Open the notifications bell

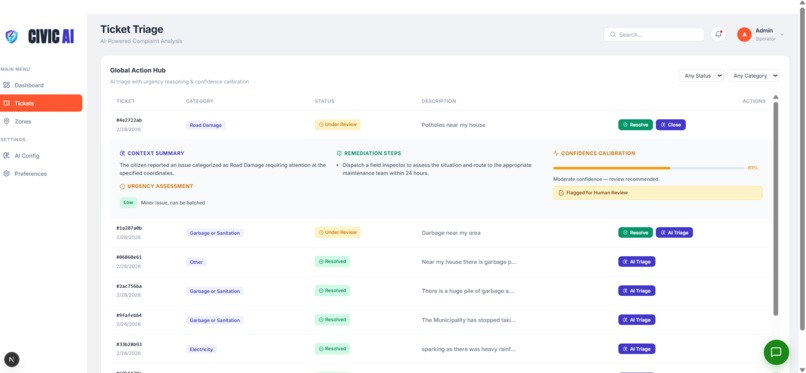coord(718,34)
